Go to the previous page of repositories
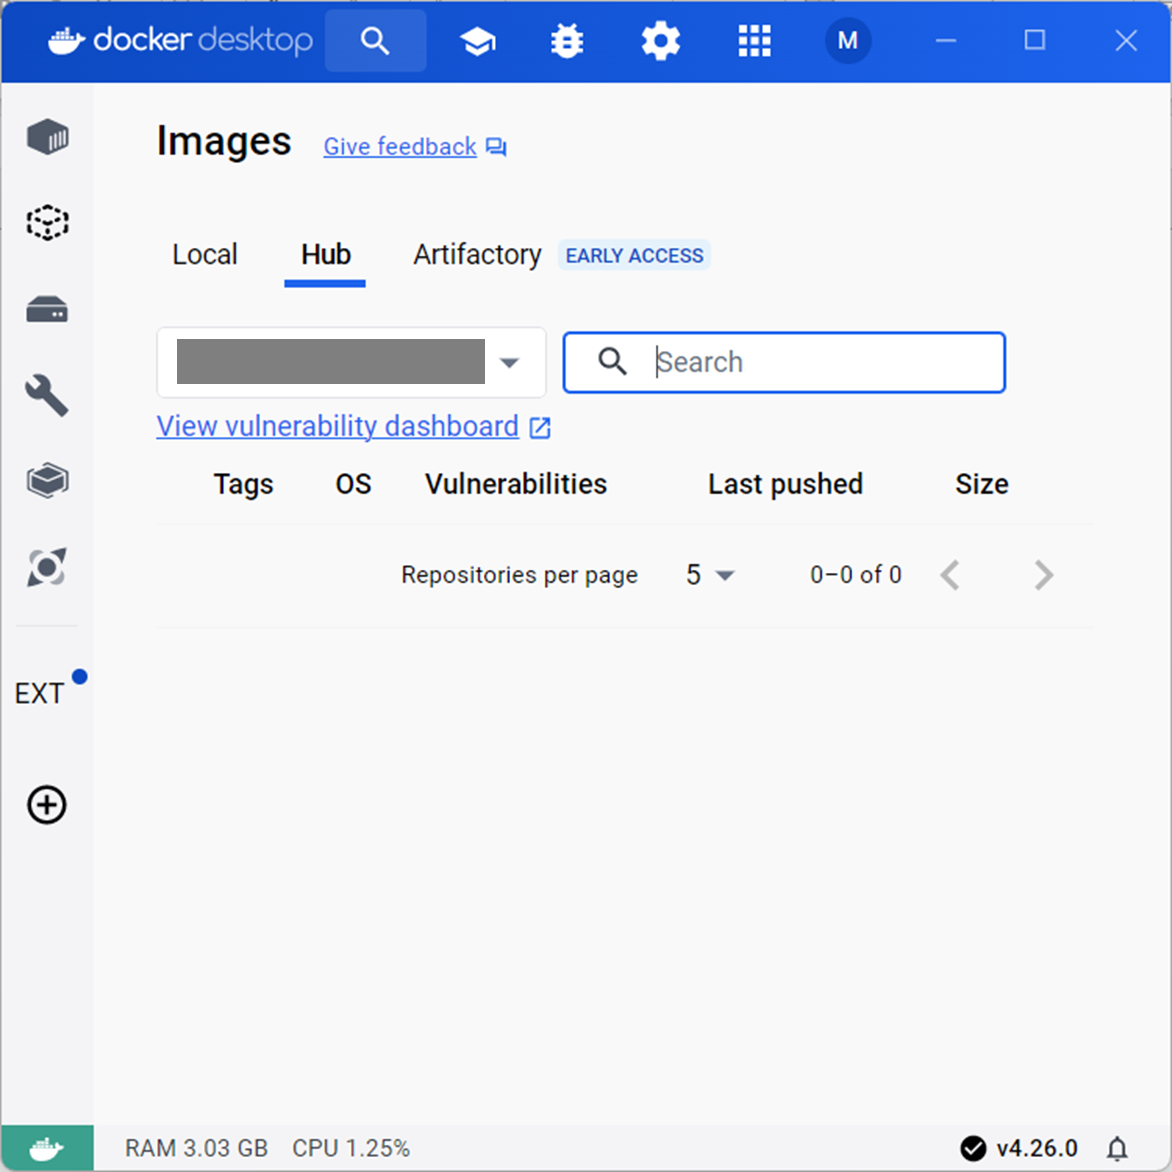1172x1172 pixels. point(950,575)
